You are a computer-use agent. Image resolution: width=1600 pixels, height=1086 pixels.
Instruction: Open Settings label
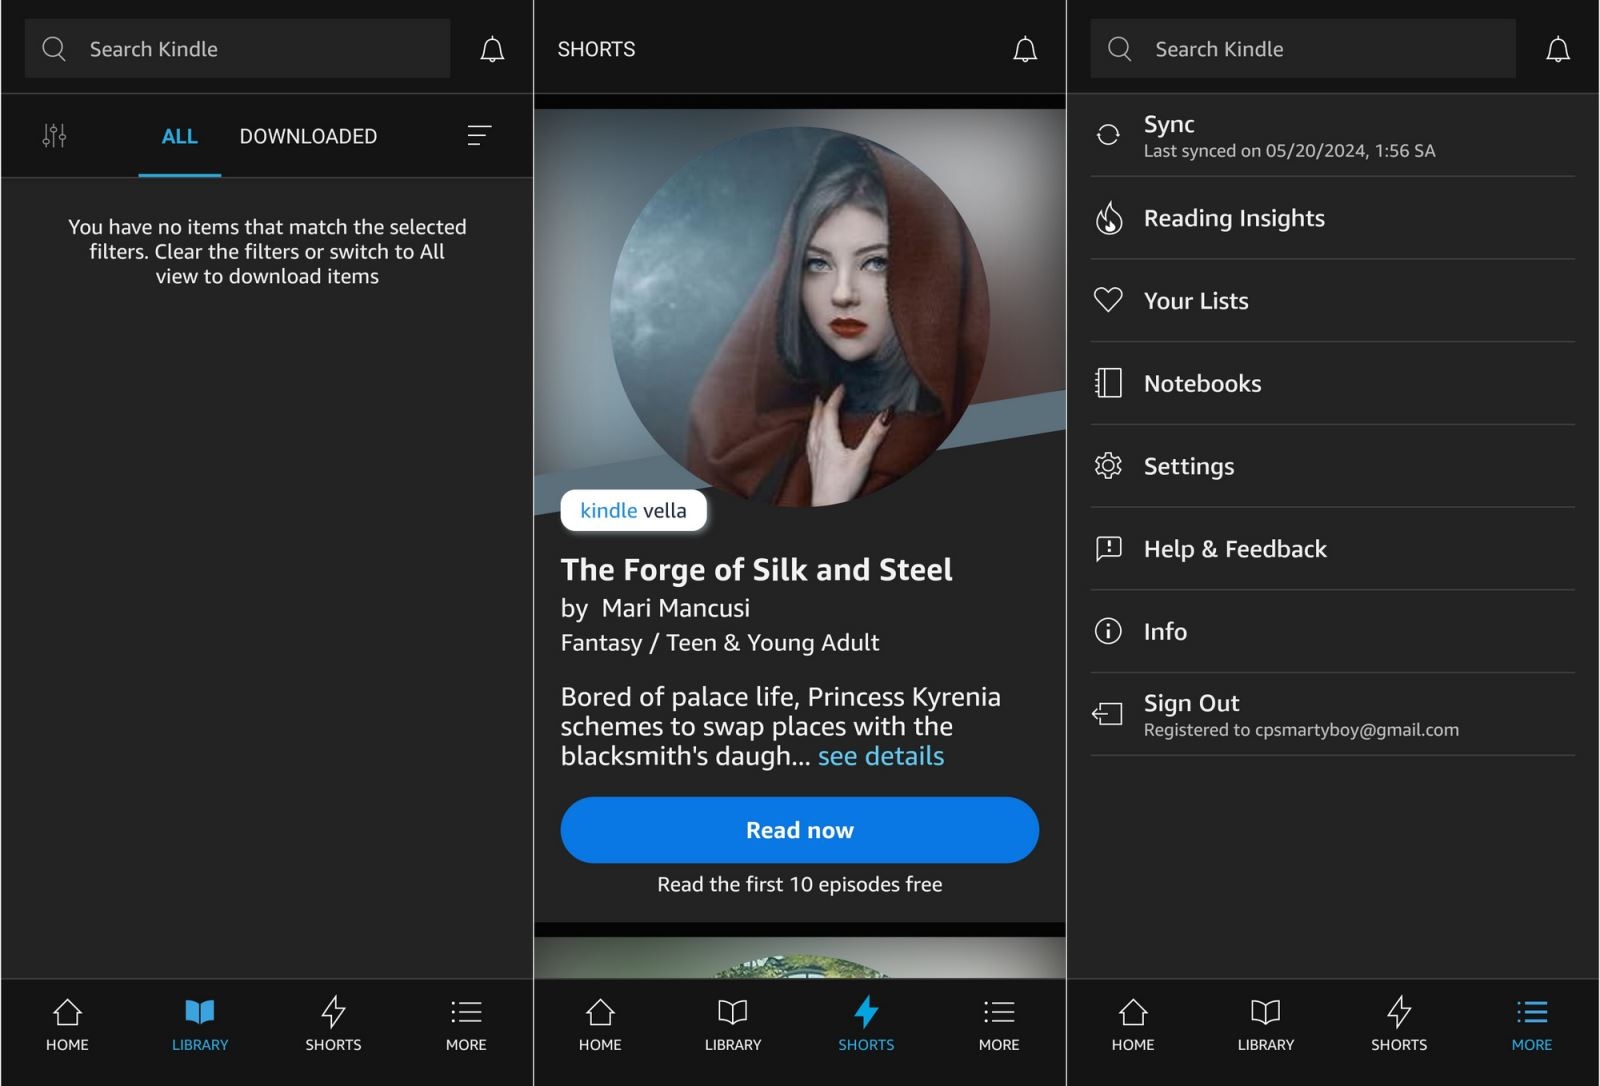coord(1189,467)
